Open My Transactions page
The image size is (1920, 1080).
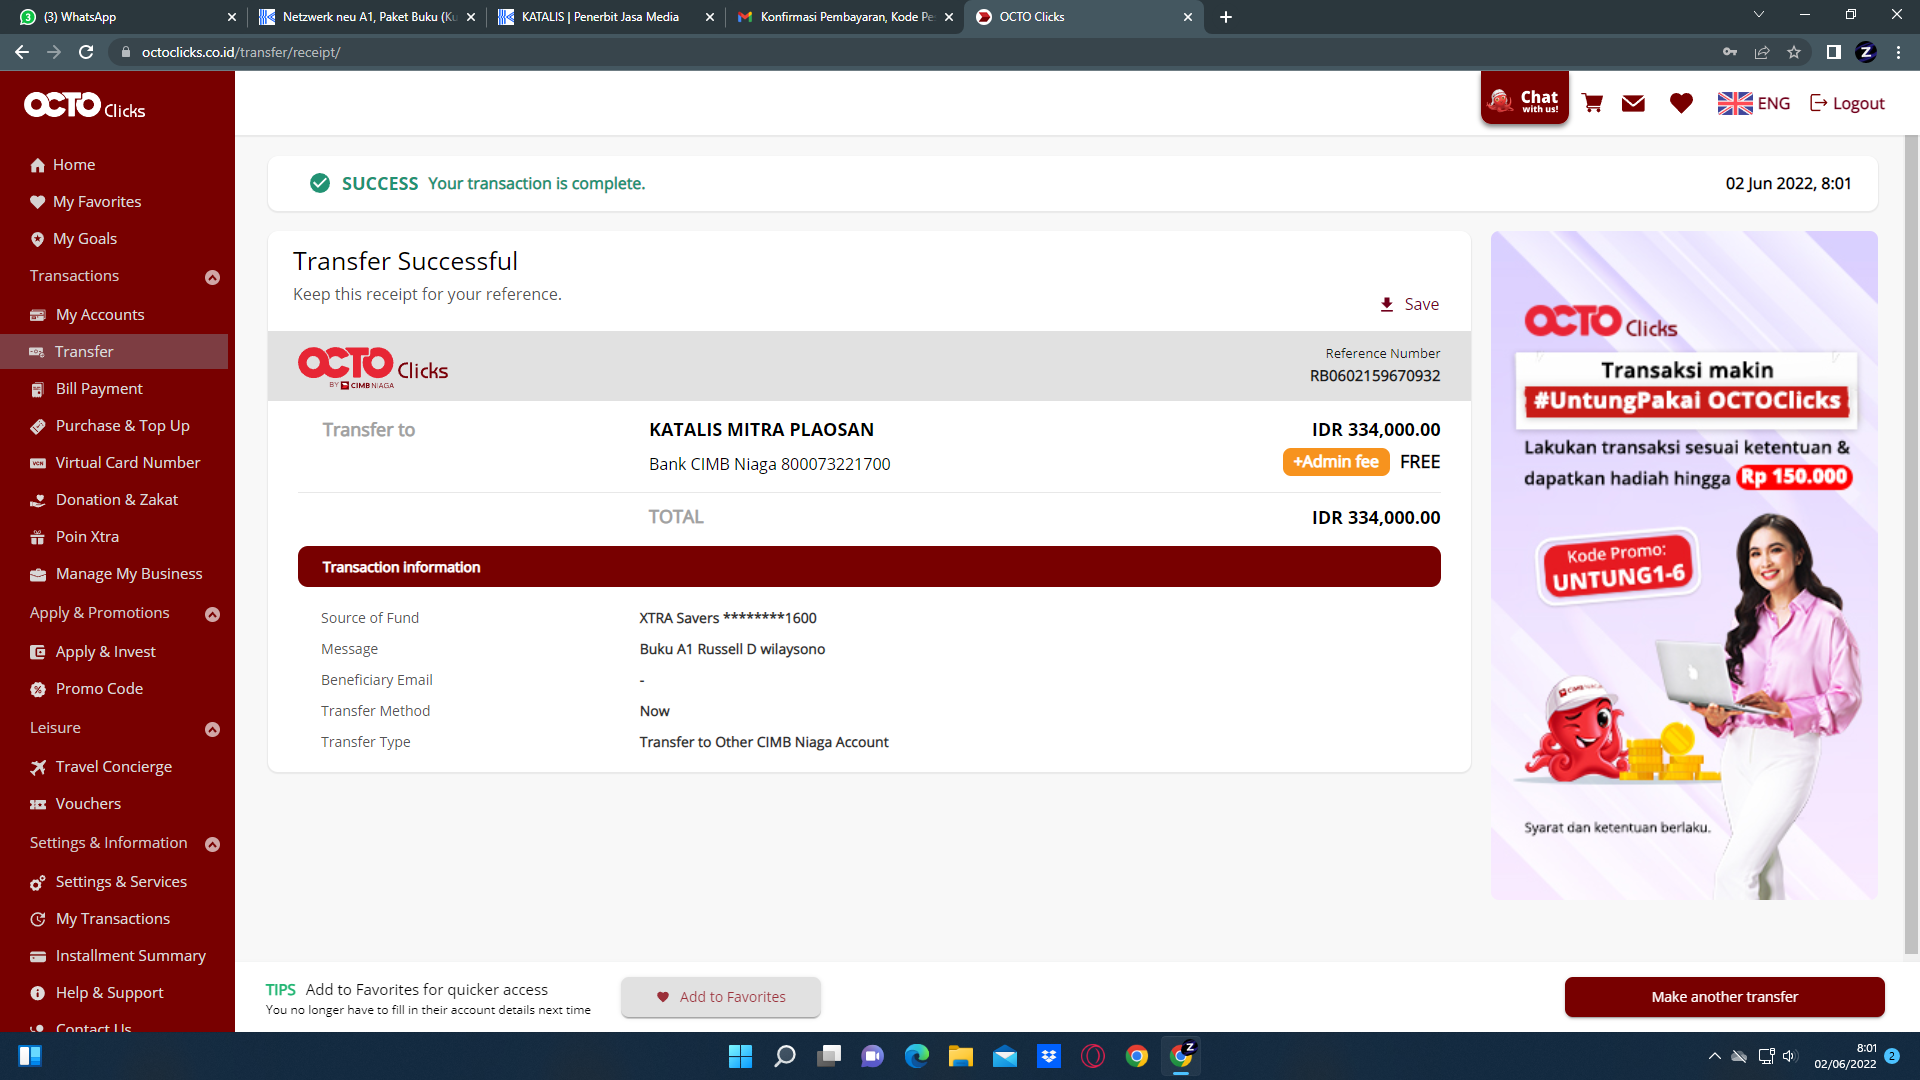point(100,918)
